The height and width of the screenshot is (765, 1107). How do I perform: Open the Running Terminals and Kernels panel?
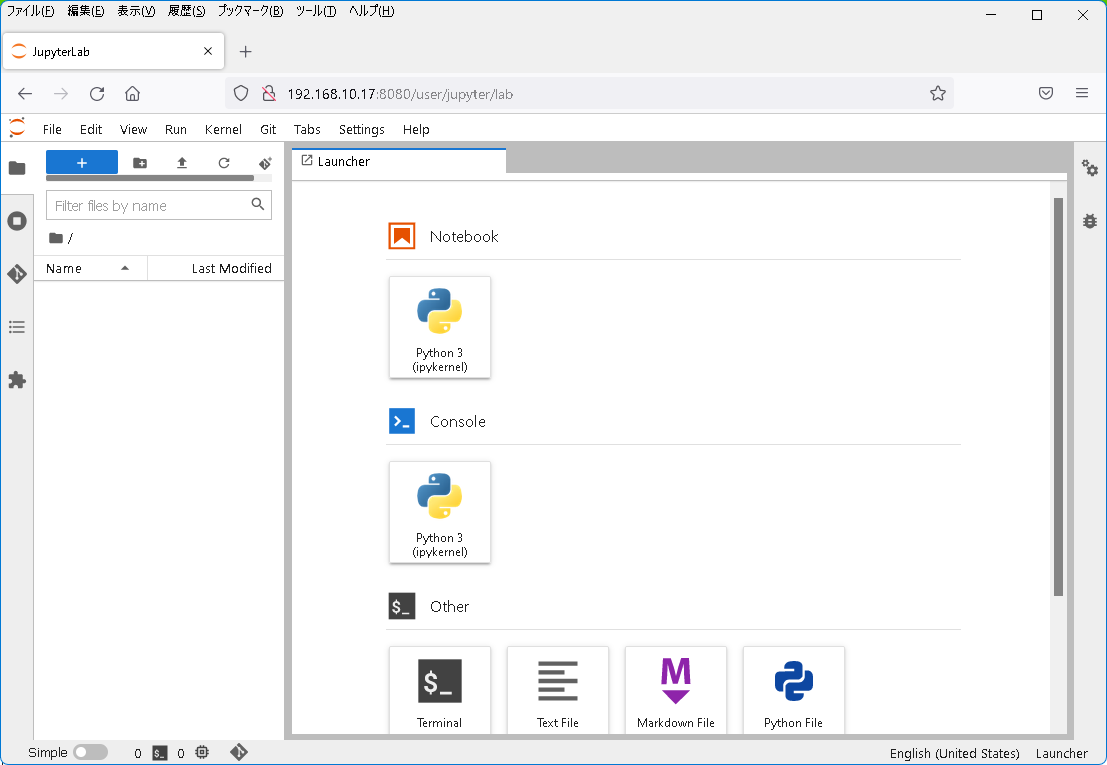17,221
